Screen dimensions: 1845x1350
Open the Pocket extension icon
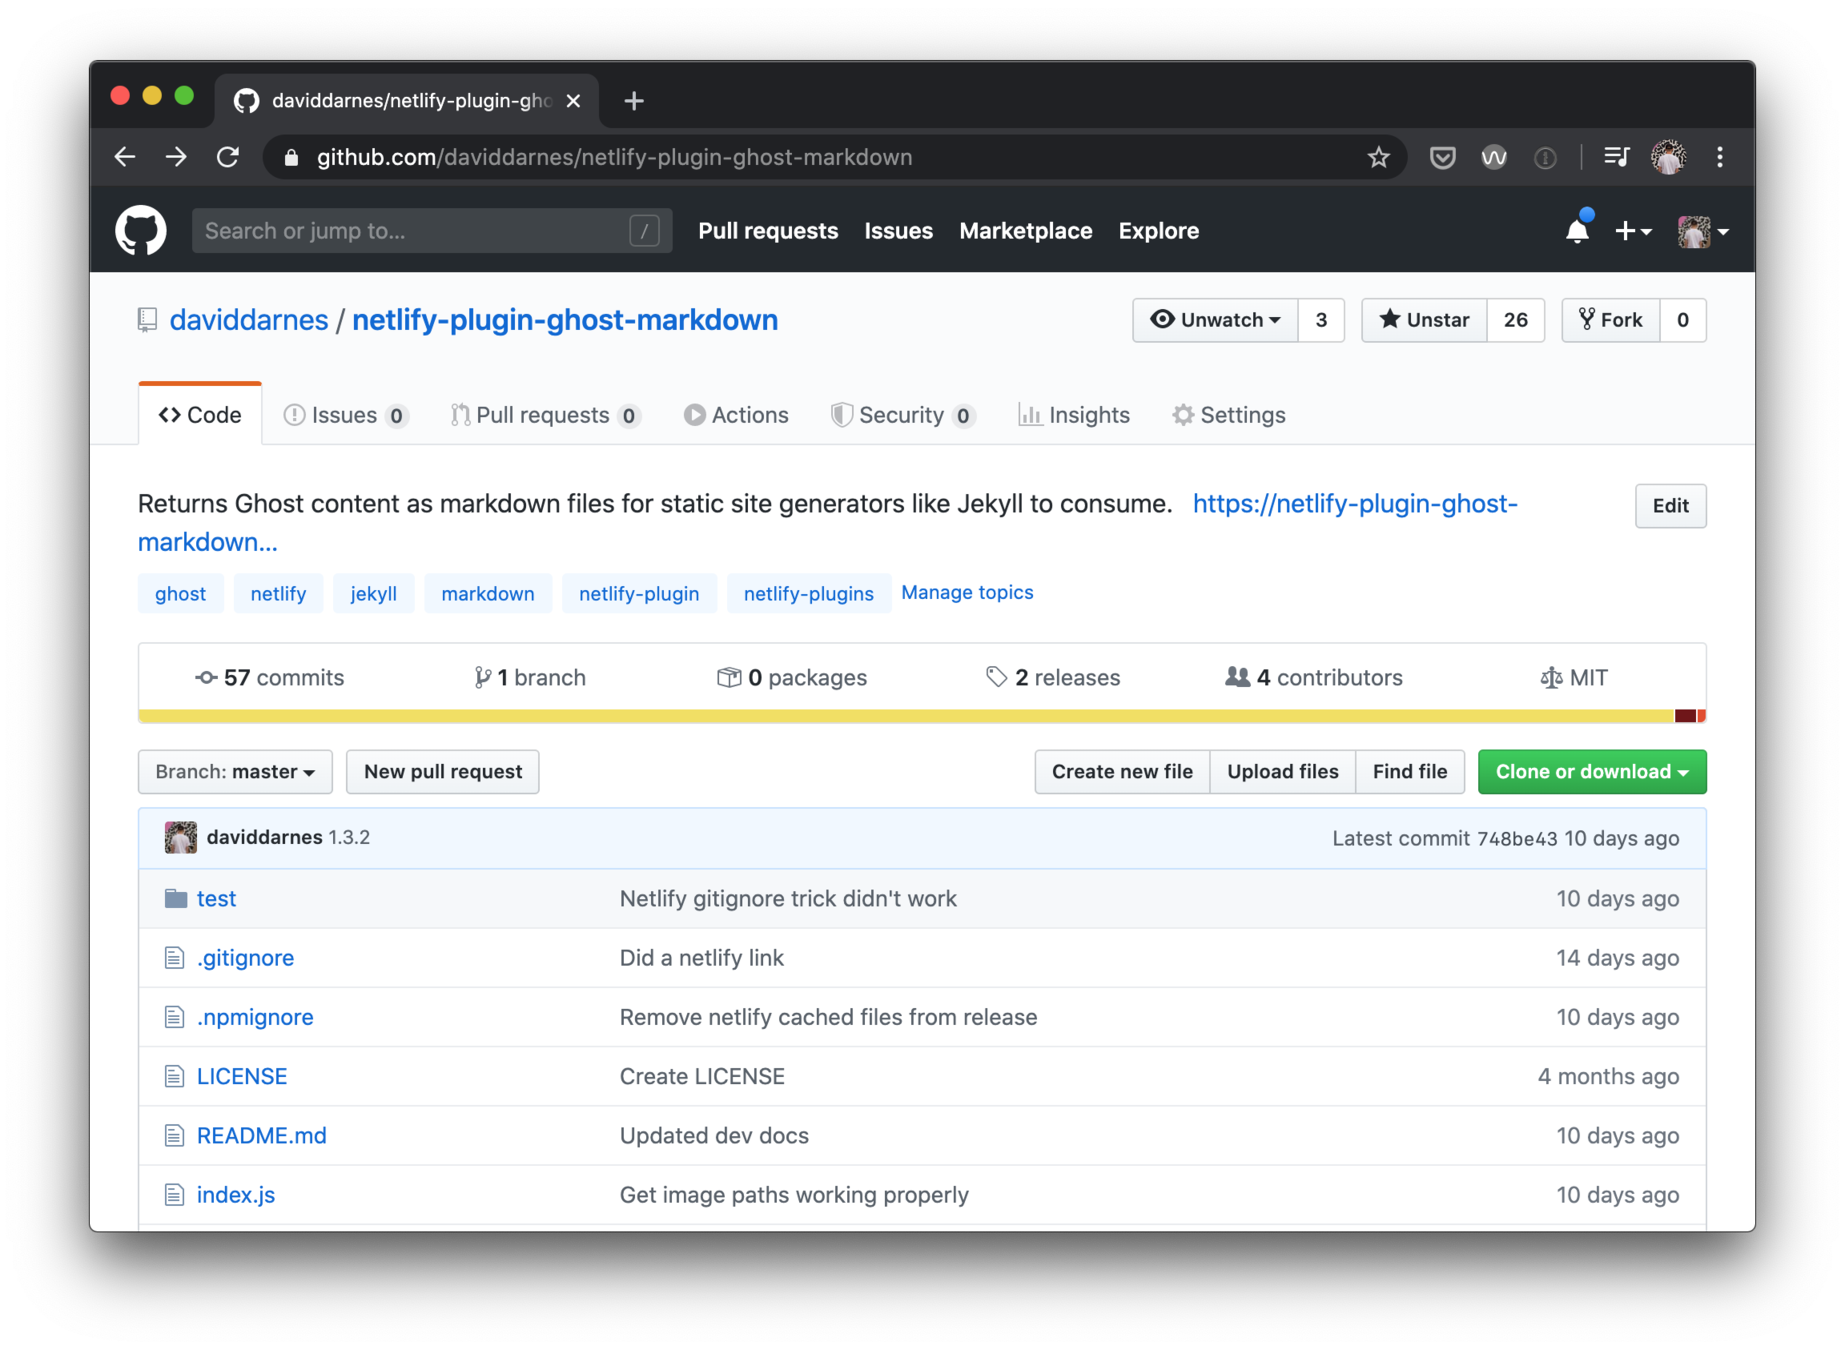click(1442, 157)
